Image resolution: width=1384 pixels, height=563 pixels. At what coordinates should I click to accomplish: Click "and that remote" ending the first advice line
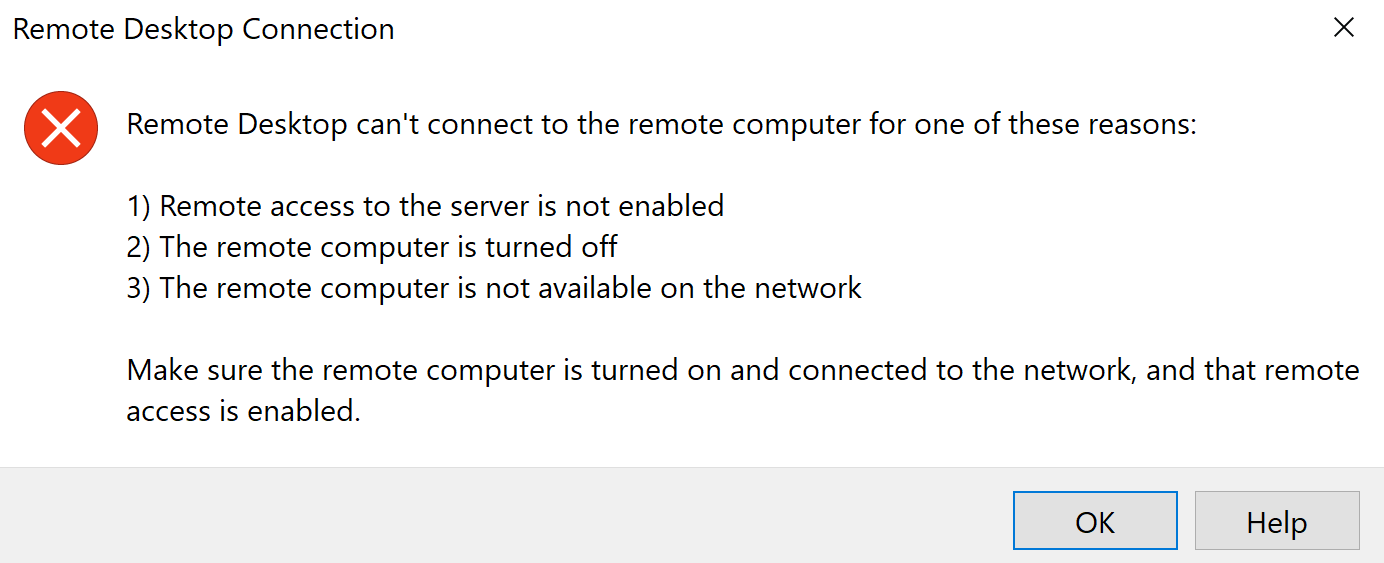point(1253,370)
